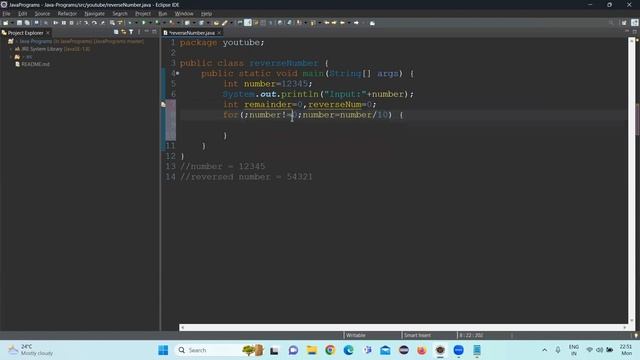
Task: Open Google Chrome from taskbar
Action: tap(330, 350)
